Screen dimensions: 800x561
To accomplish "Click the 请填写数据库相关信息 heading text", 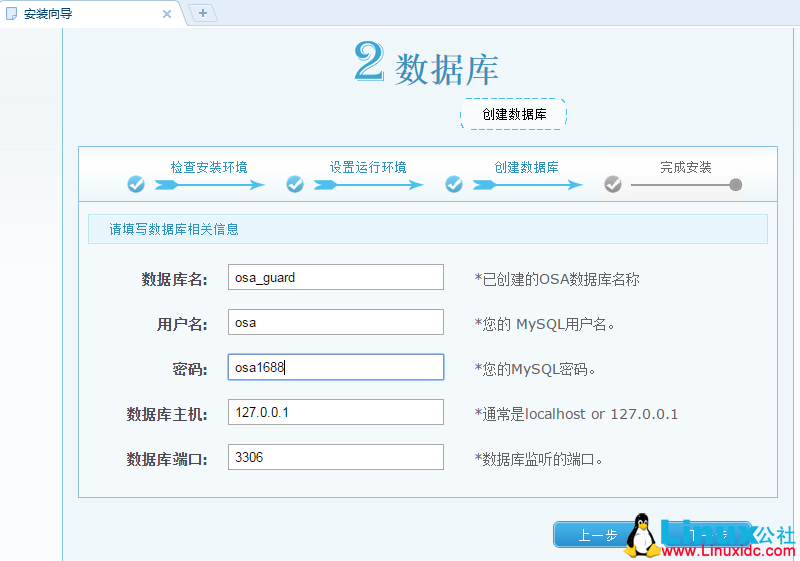I will click(x=174, y=230).
